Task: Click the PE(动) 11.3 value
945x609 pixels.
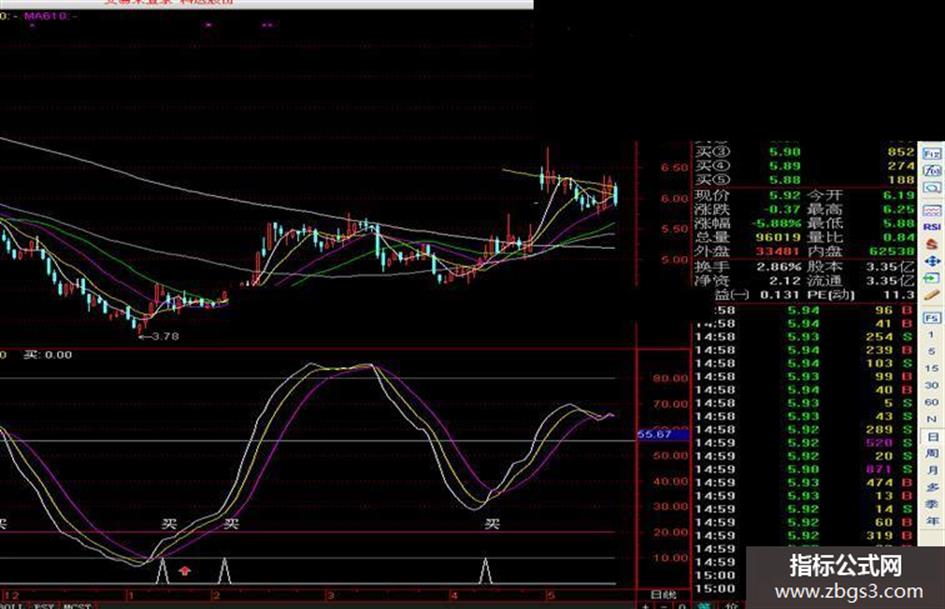Action: tap(900, 294)
